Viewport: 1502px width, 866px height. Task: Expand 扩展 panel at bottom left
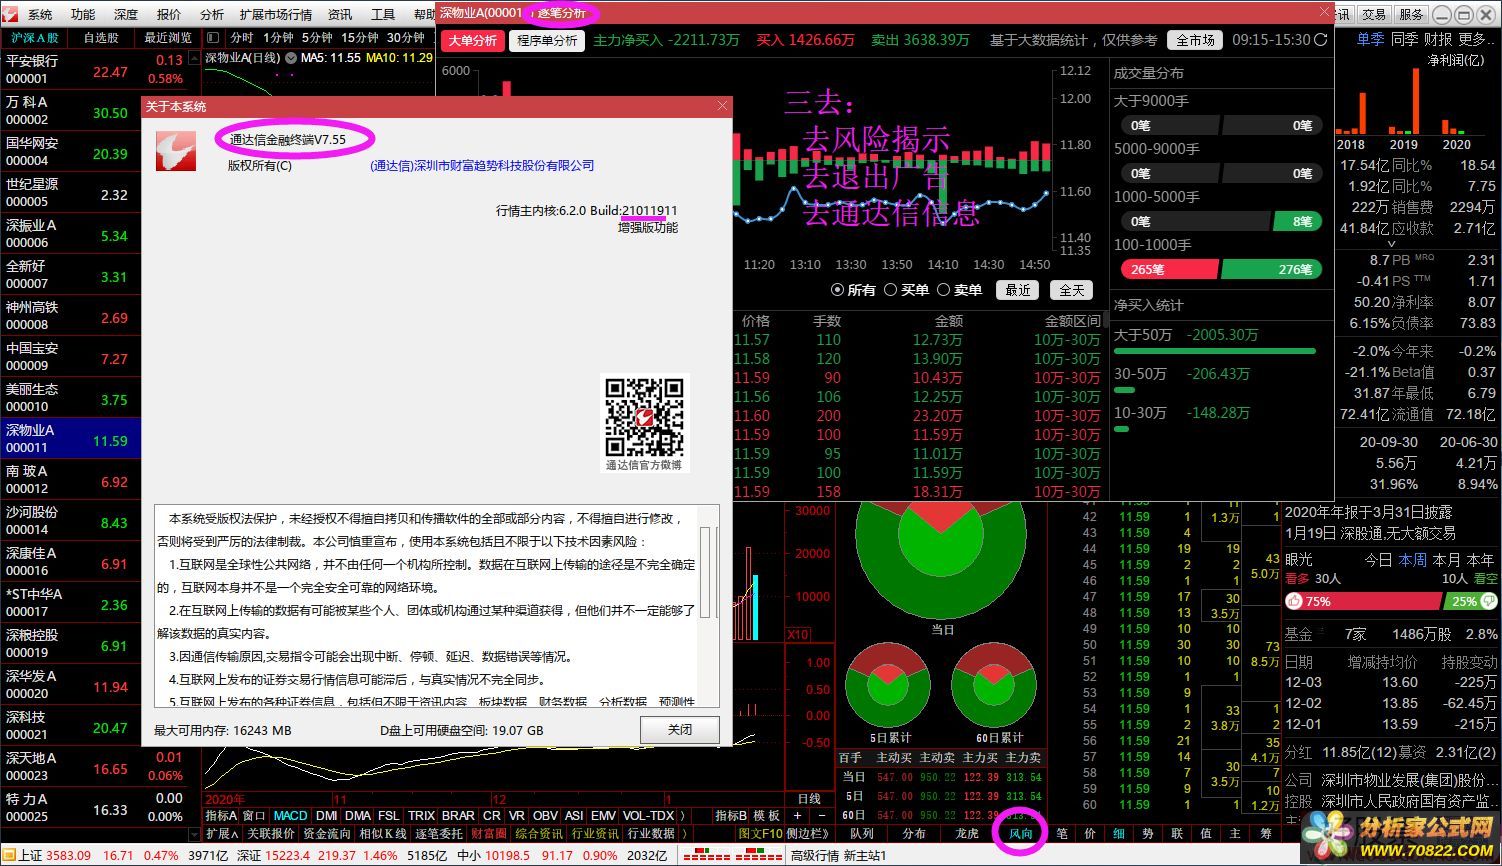(222, 833)
